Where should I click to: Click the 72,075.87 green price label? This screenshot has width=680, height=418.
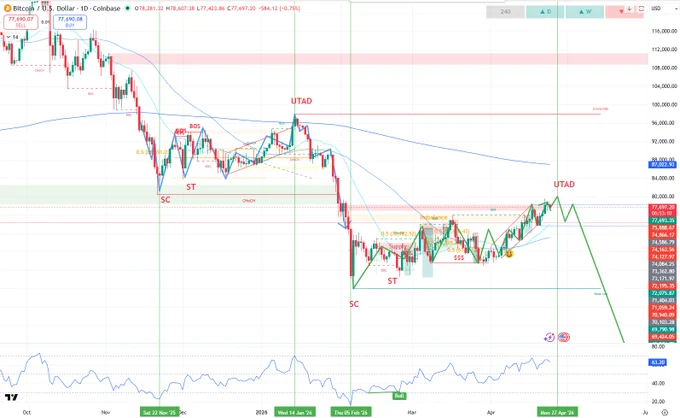point(663,293)
